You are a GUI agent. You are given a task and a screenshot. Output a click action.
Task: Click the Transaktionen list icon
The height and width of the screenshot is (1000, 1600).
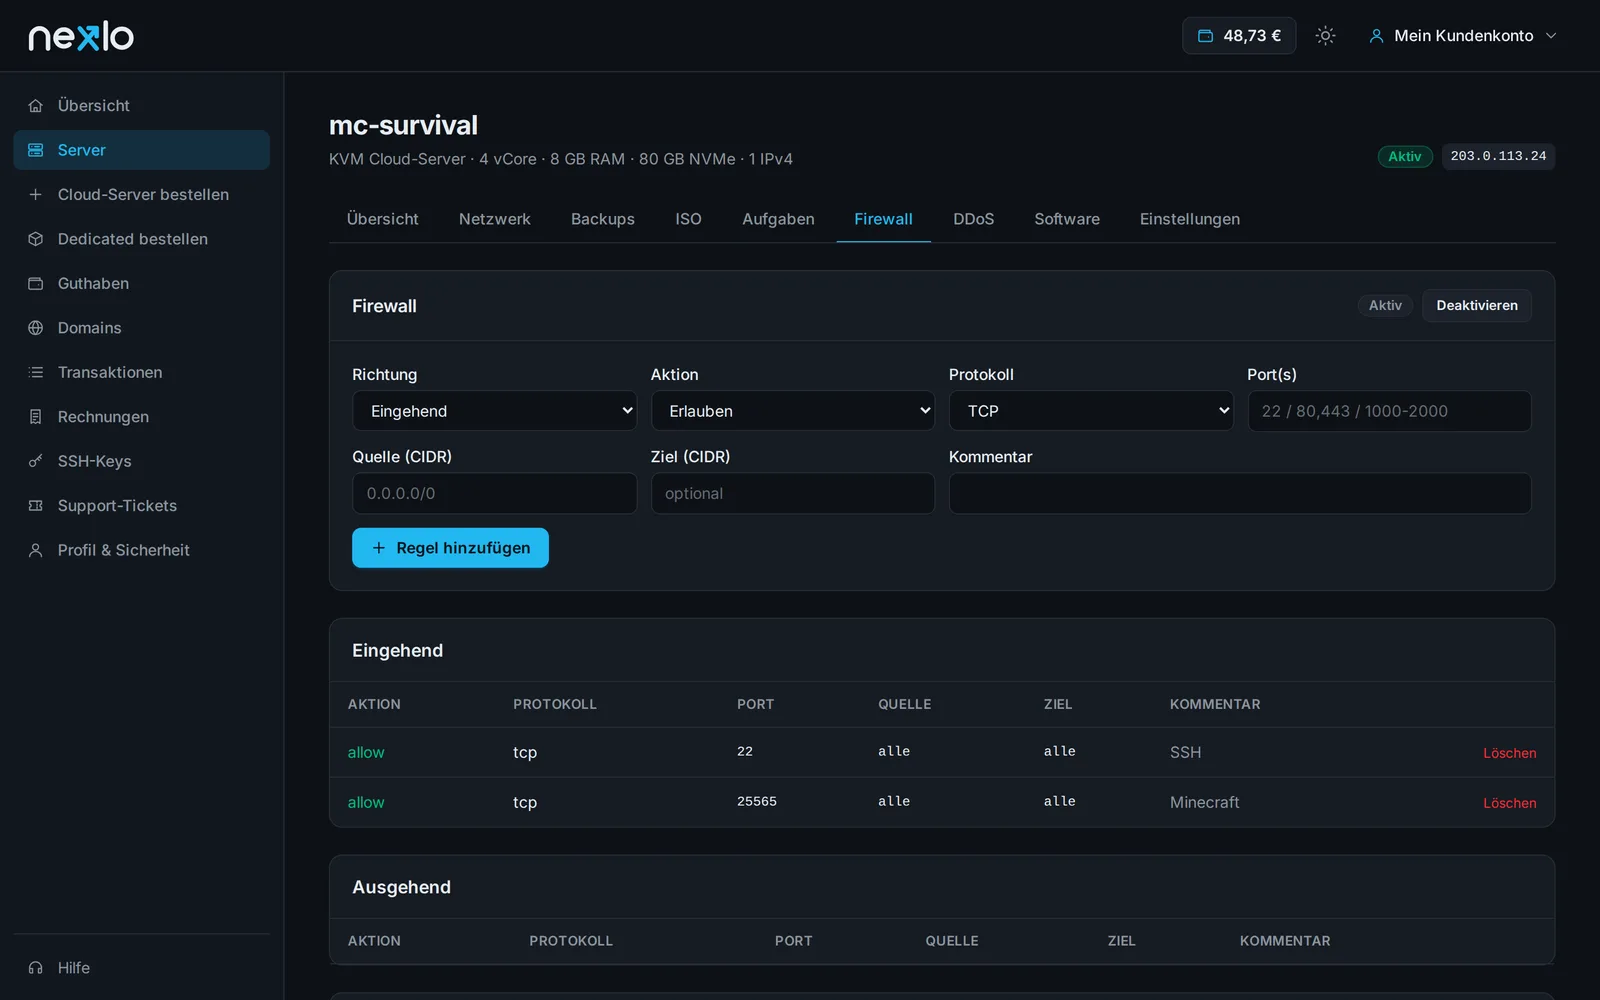36,373
